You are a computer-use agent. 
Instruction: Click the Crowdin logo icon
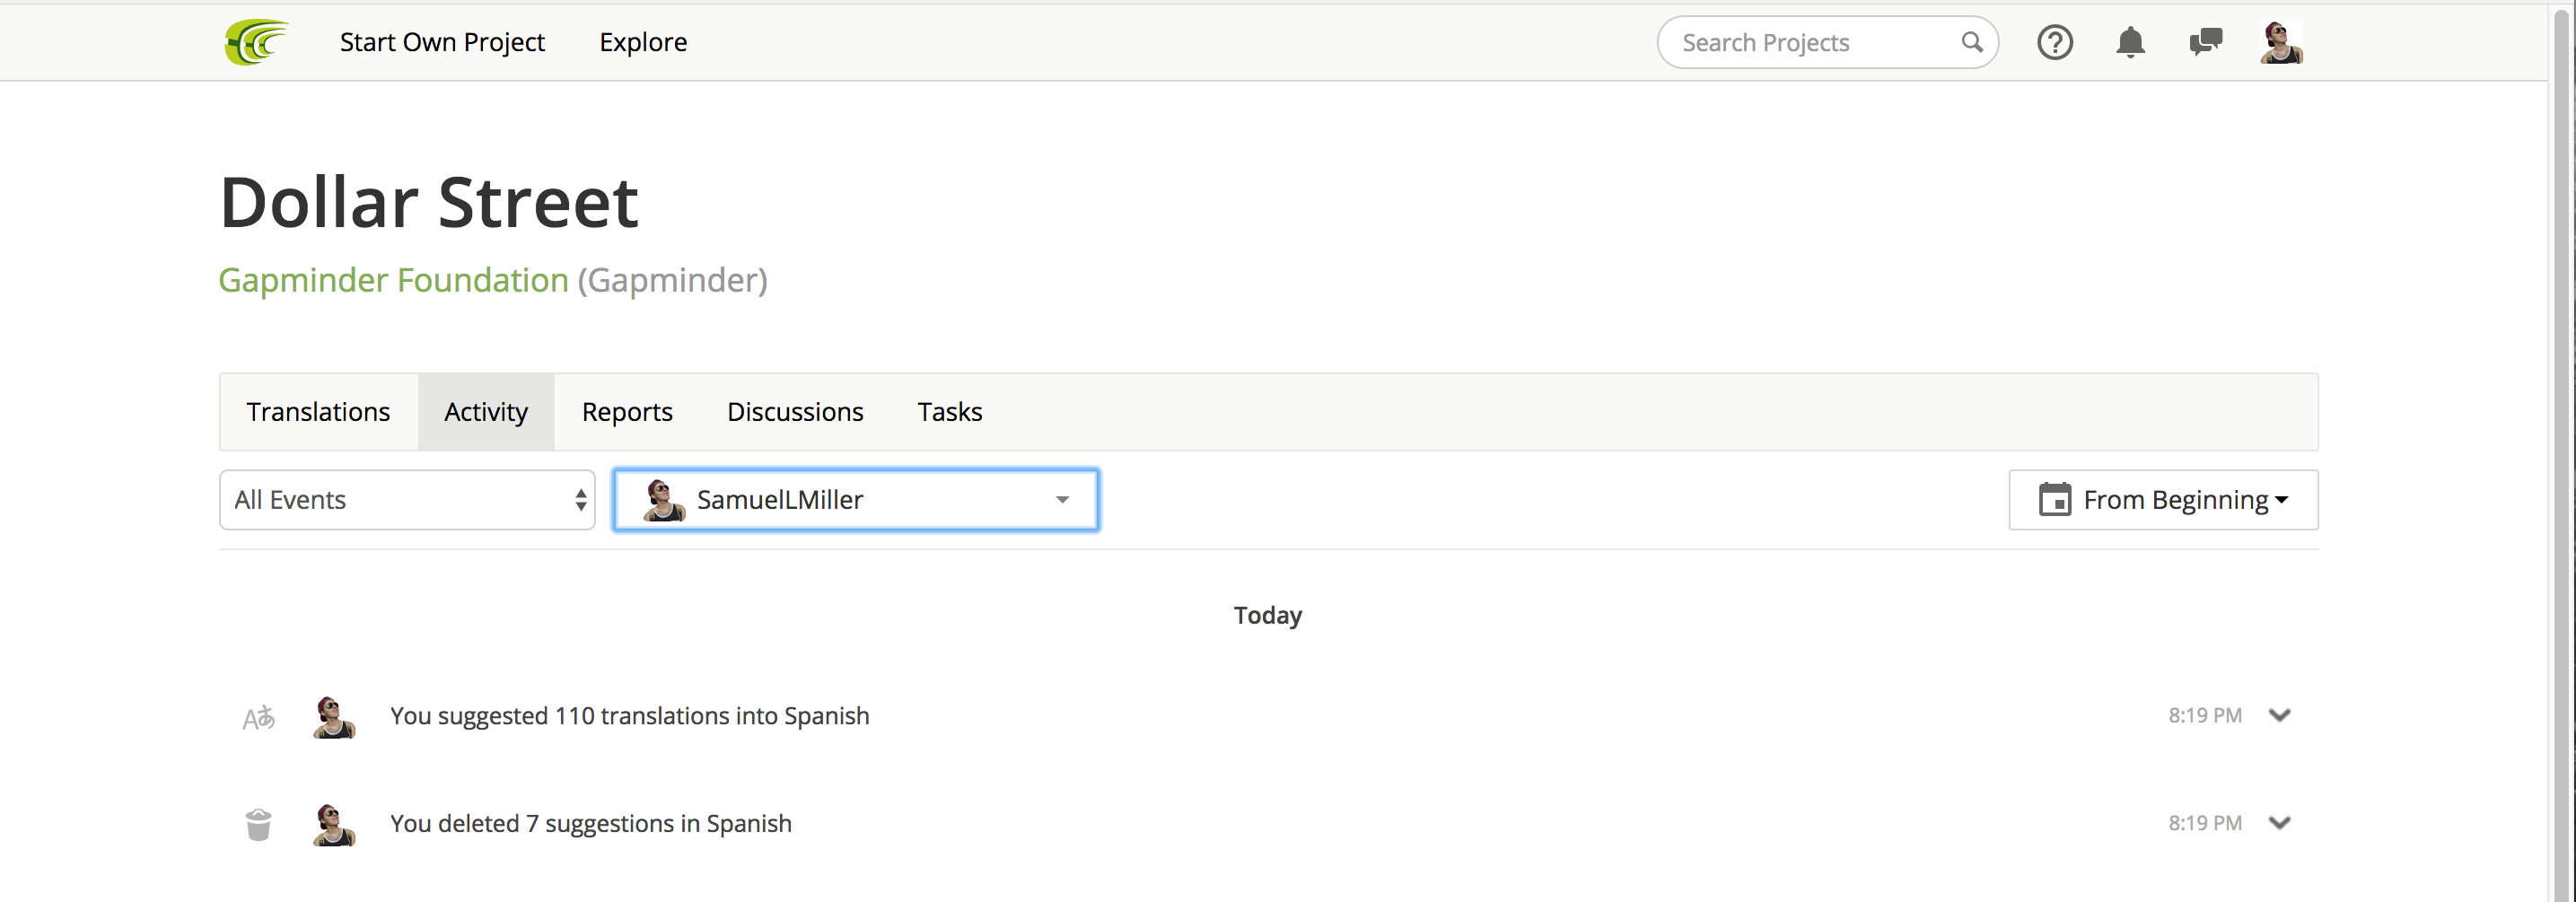(x=256, y=42)
